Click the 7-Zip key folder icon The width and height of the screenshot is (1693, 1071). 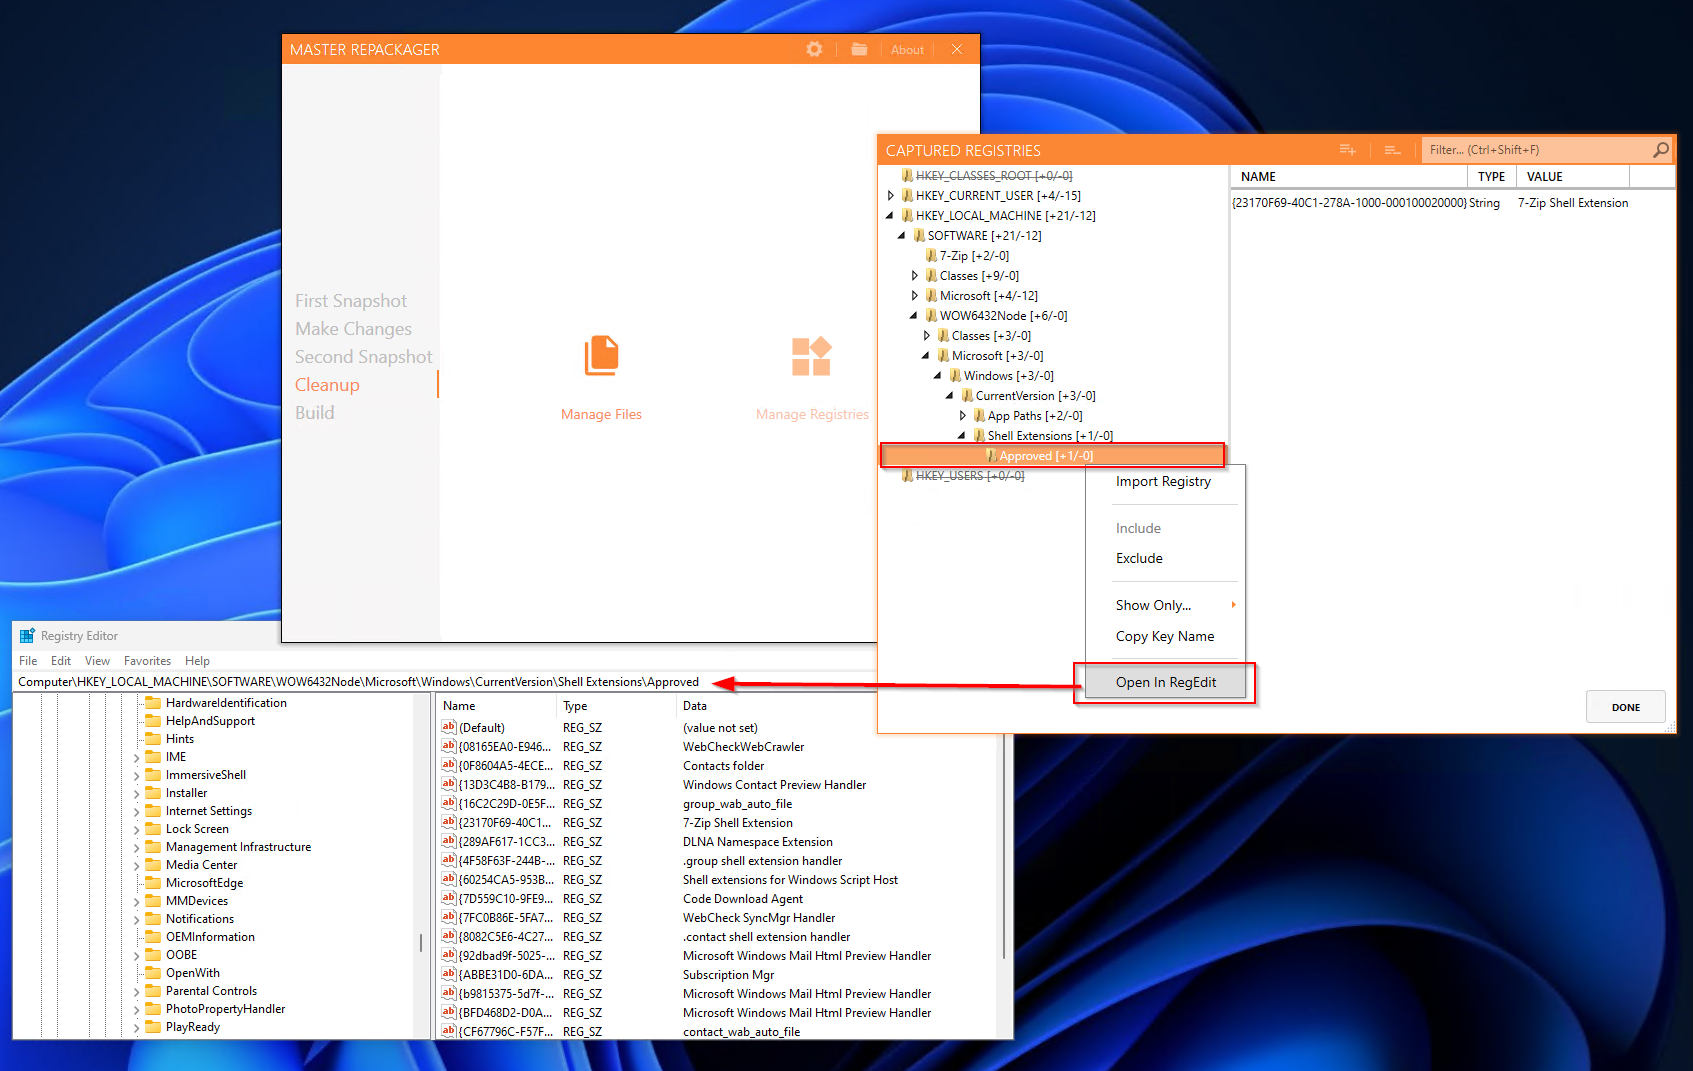coord(931,256)
